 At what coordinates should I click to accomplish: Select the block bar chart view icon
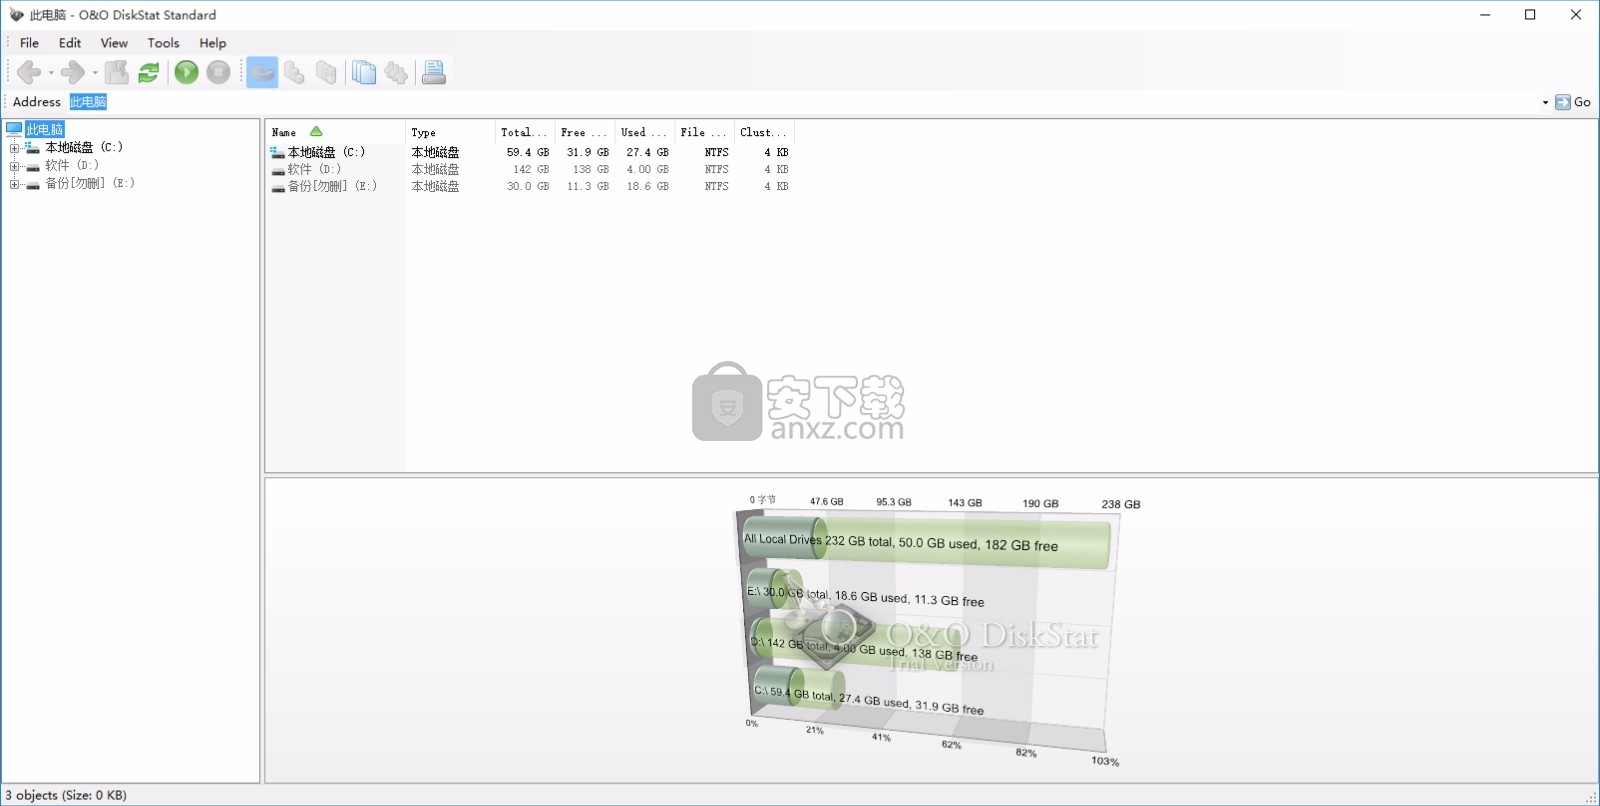[294, 72]
